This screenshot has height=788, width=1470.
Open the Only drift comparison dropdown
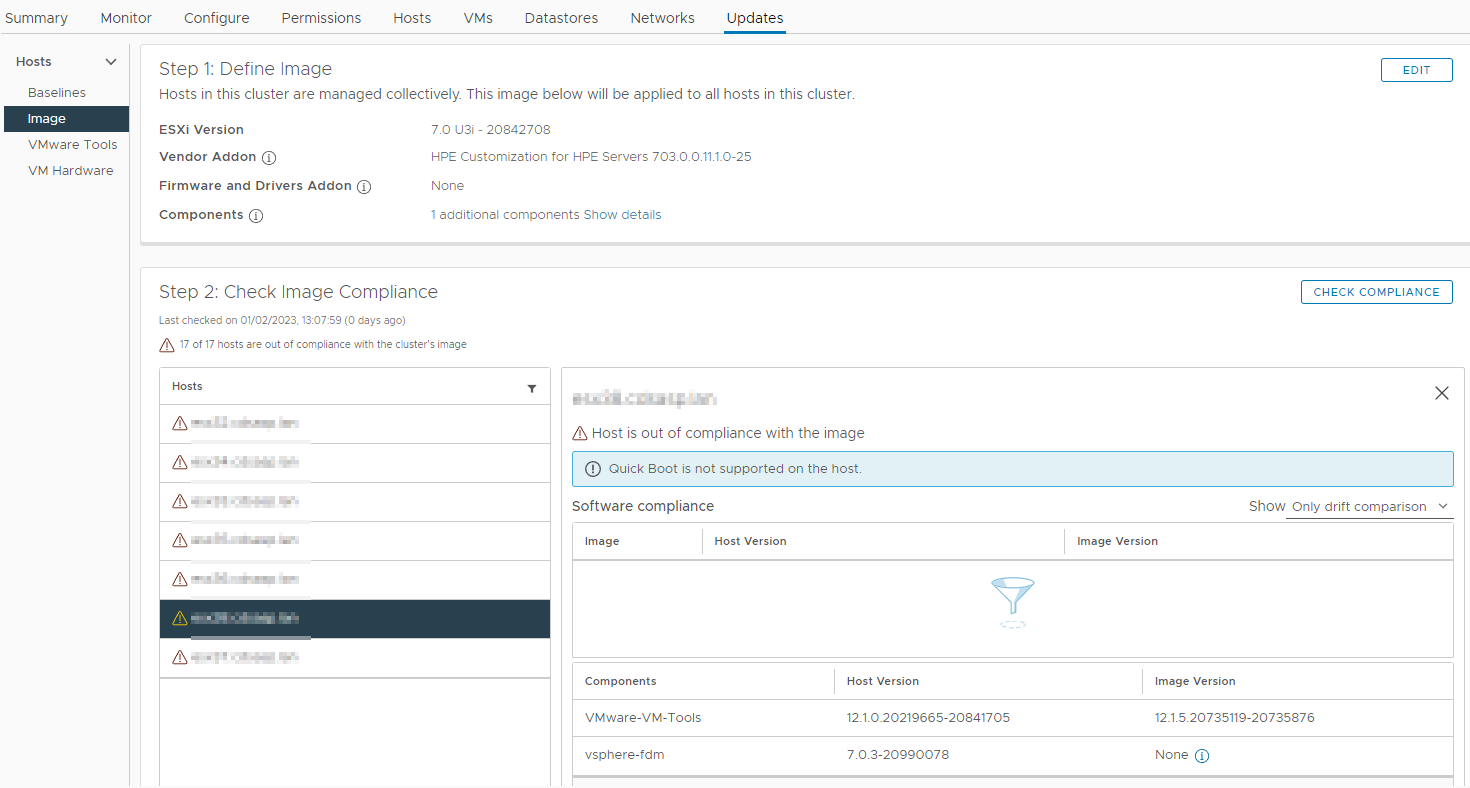tap(1369, 507)
